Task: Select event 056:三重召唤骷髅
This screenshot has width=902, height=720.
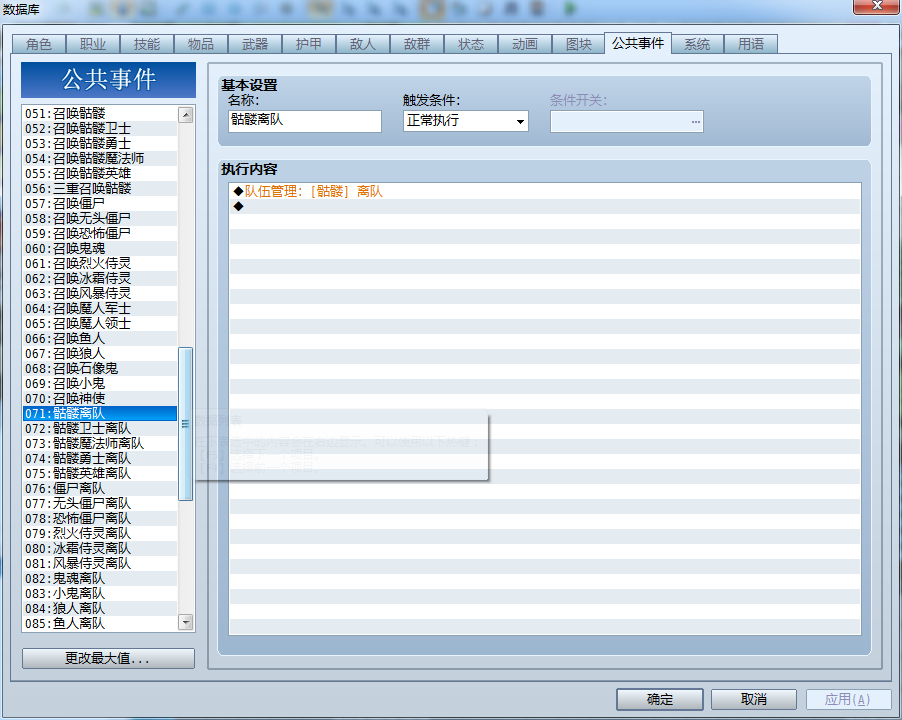Action: coord(100,188)
